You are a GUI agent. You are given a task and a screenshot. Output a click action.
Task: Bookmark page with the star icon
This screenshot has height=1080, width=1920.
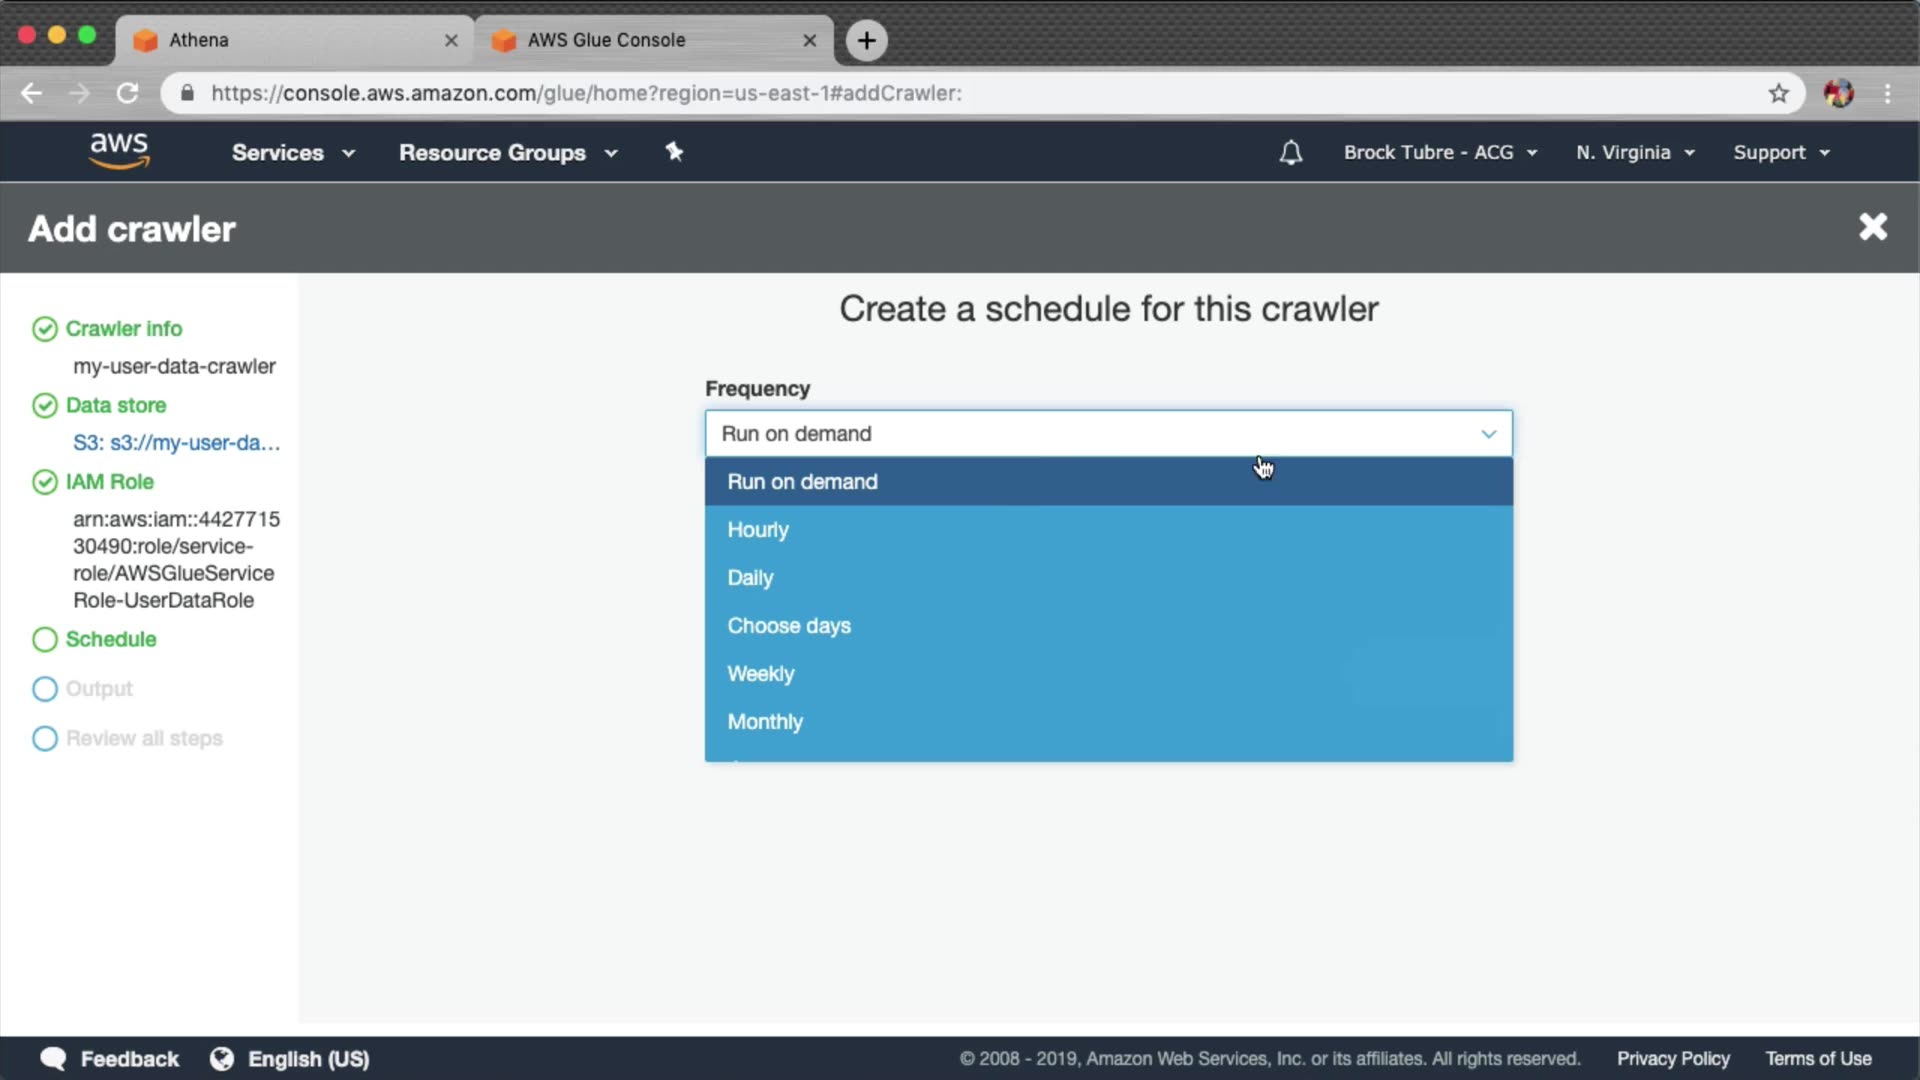(1778, 93)
